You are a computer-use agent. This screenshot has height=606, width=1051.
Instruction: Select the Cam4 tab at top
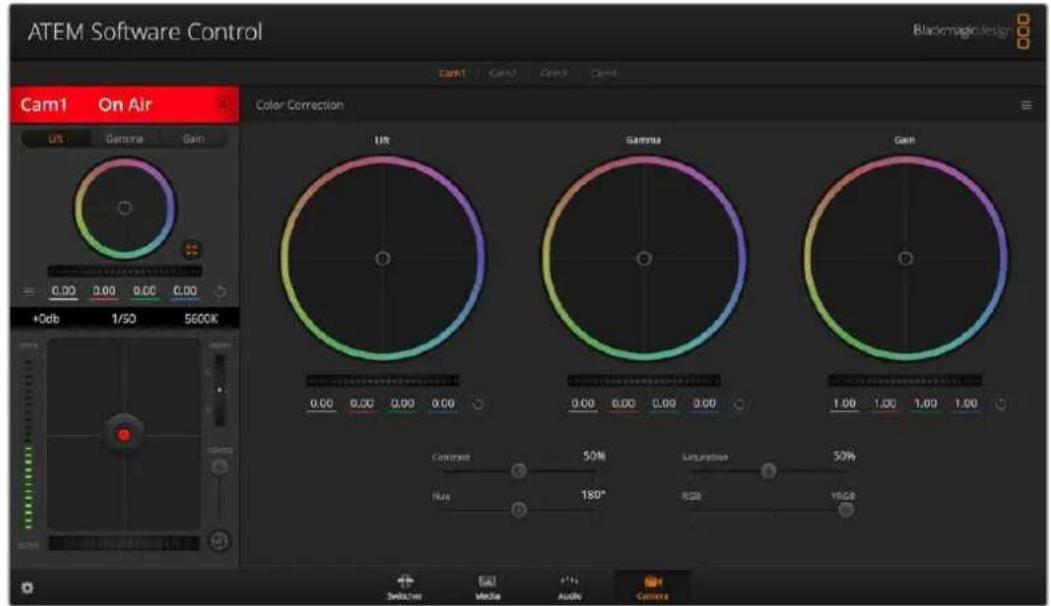click(604, 73)
